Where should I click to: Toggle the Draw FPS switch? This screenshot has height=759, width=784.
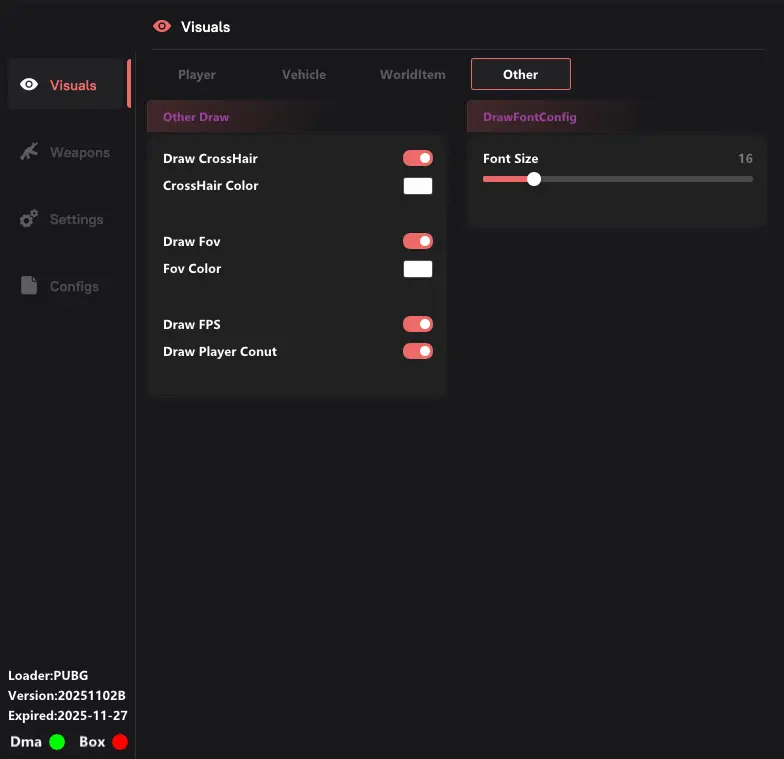coord(418,324)
